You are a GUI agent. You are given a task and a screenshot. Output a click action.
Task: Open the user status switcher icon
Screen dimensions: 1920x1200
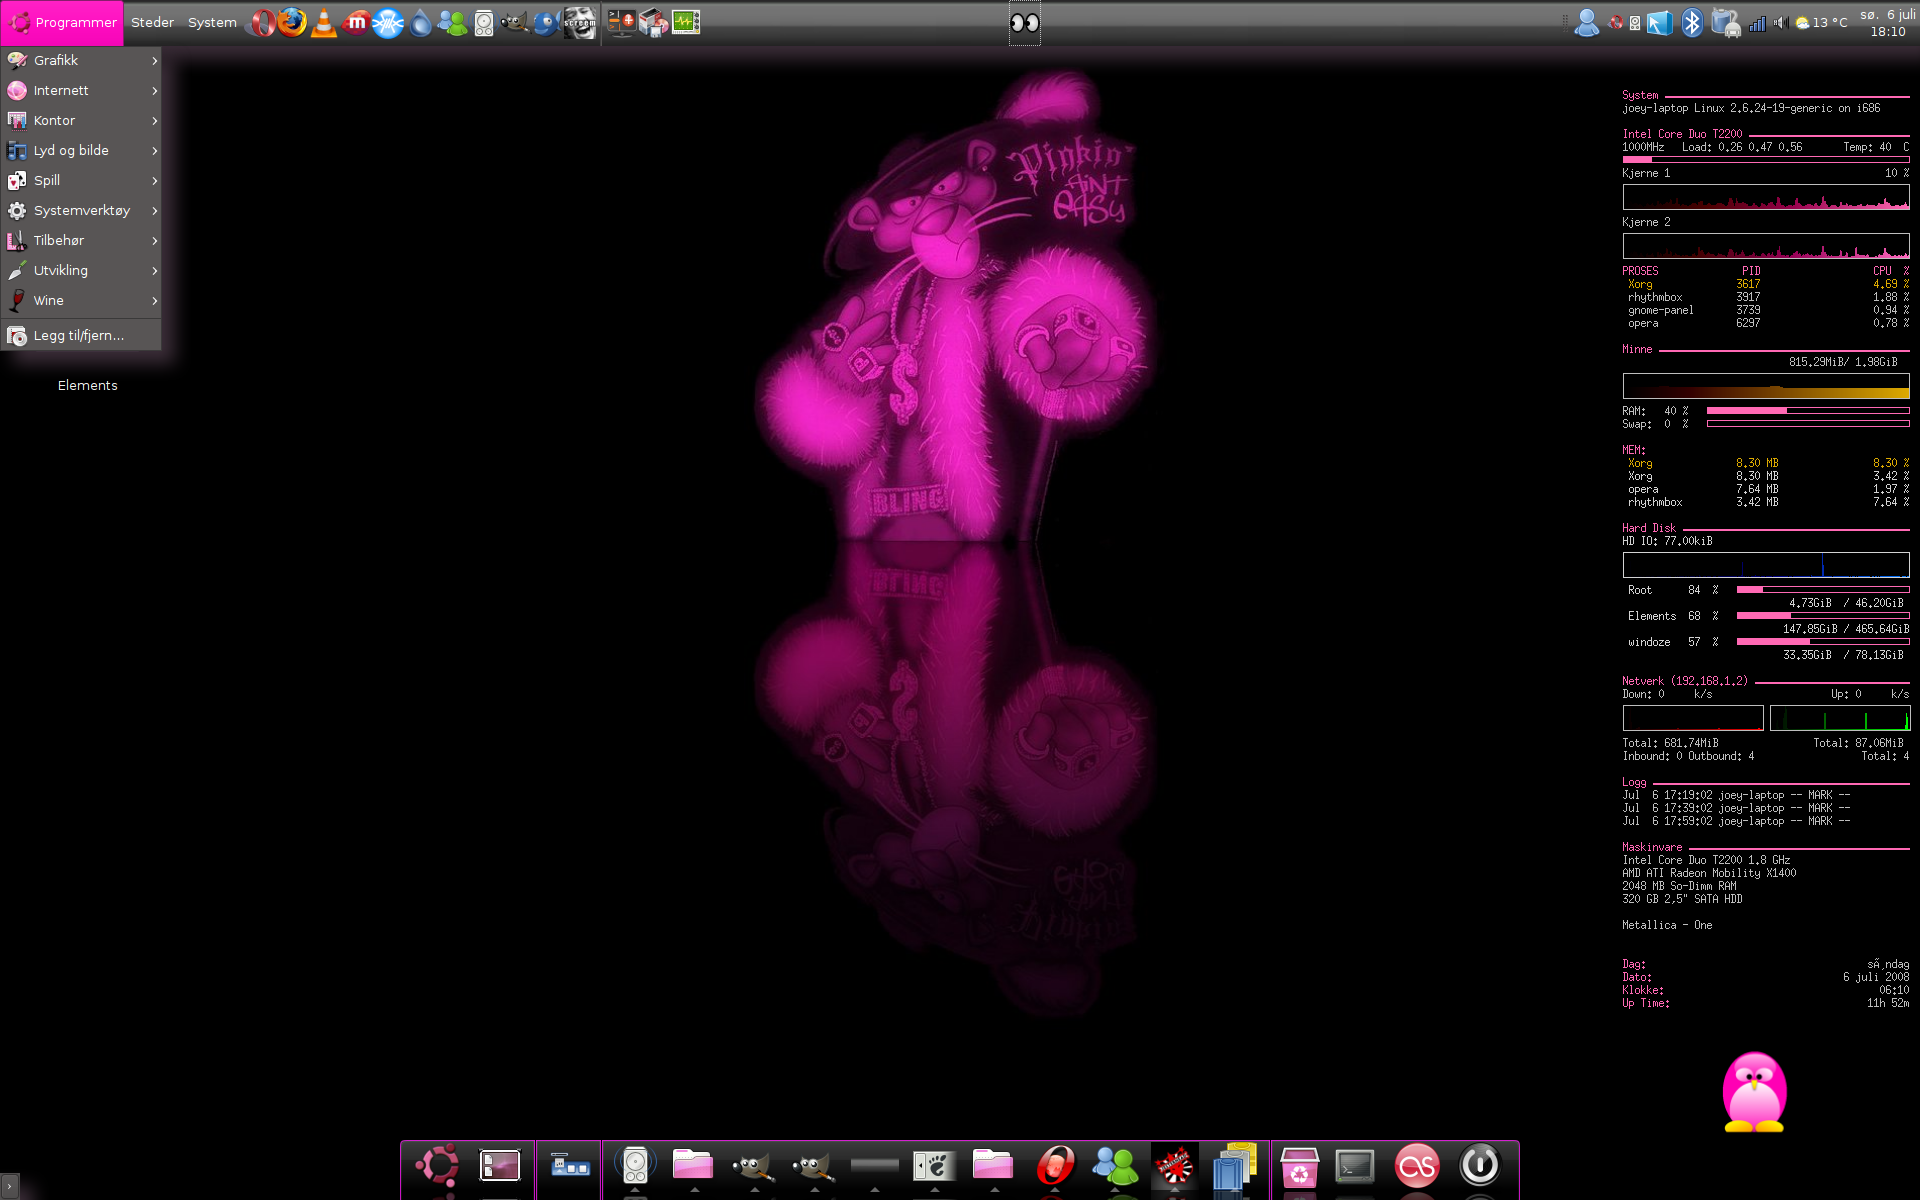pos(1586,22)
